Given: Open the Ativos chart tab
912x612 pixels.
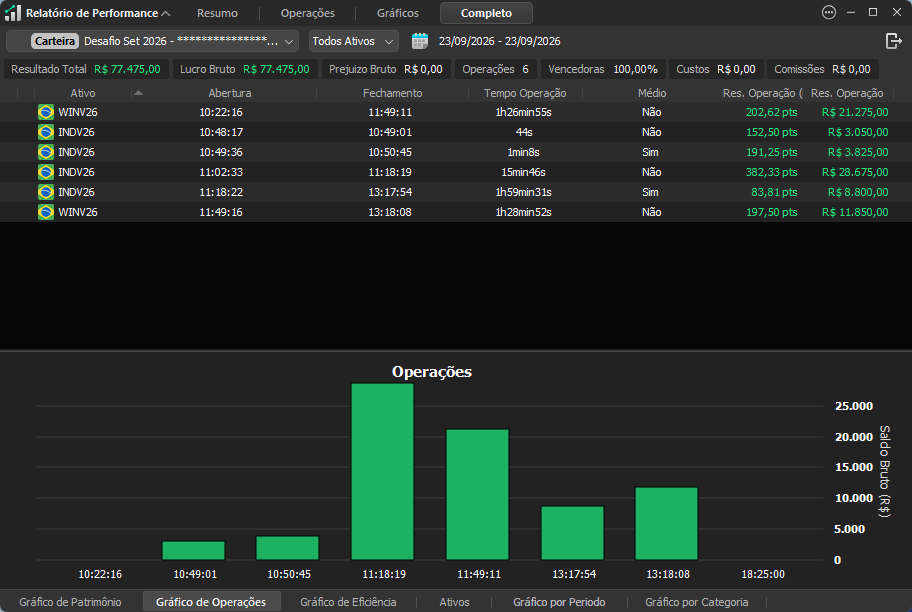Looking at the screenshot, I should pyautogui.click(x=454, y=602).
